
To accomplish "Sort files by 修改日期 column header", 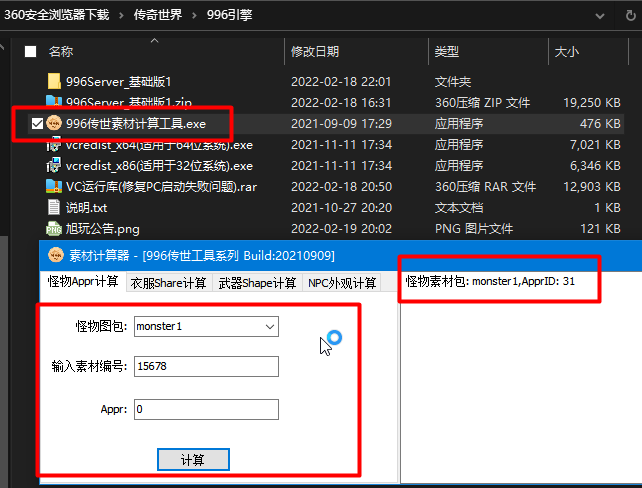I will (315, 52).
